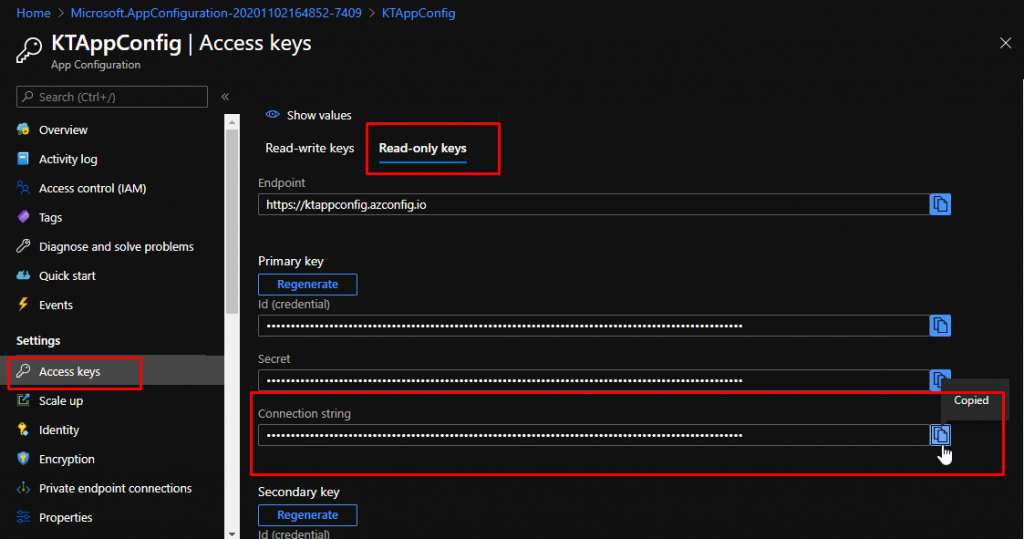Copy the Primary key Secret value

click(940, 380)
